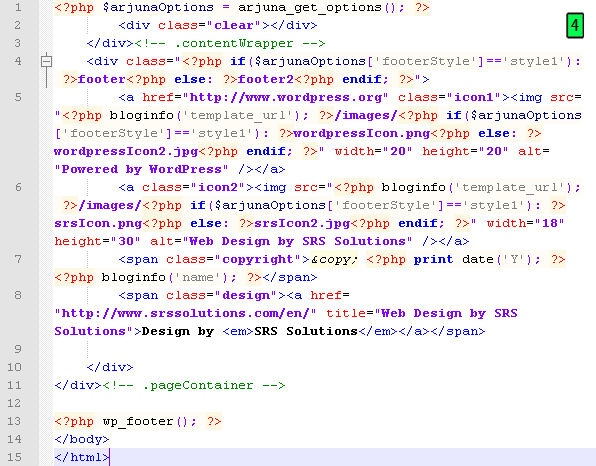Click the "design" class value on line 8
The height and width of the screenshot is (466, 596).
tap(246, 296)
